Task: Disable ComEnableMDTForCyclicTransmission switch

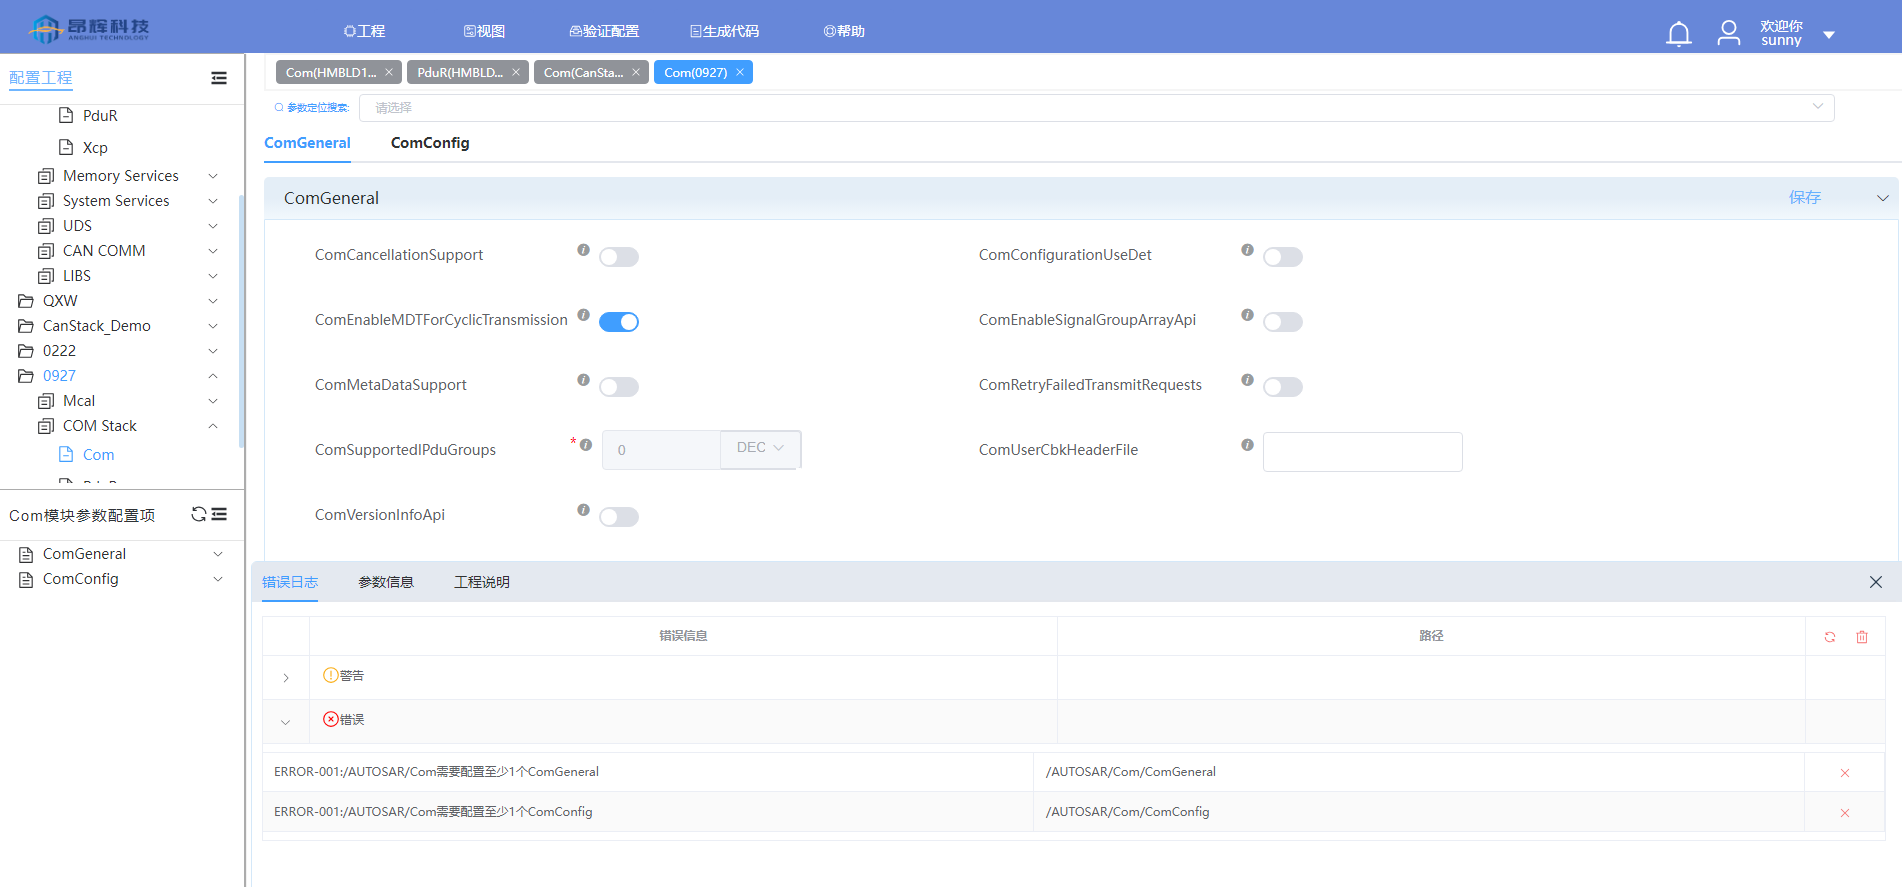Action: coord(619,322)
